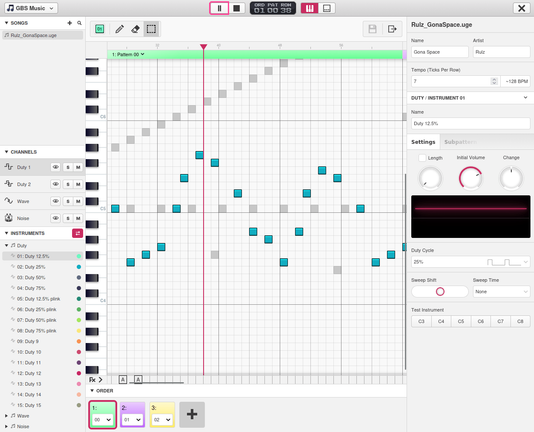Image resolution: width=534 pixels, height=432 pixels.
Task: Select the Wave channel
Action: 23,201
